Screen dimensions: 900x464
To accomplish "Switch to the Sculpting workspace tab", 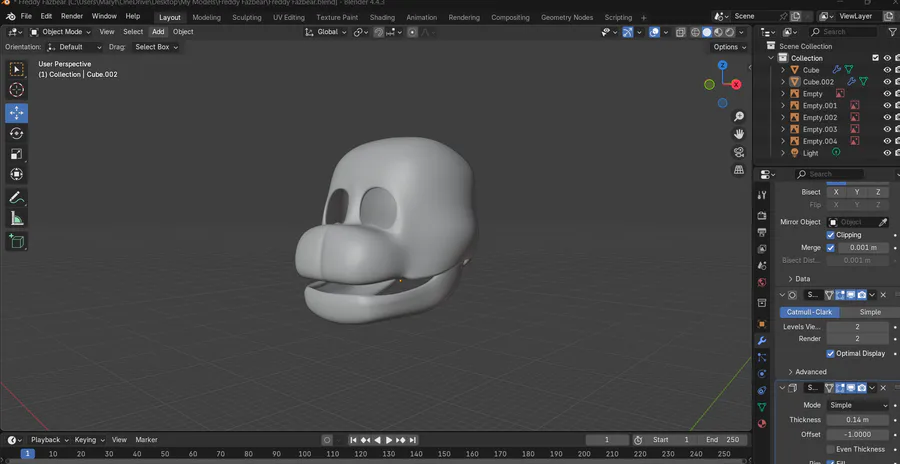I will click(247, 17).
